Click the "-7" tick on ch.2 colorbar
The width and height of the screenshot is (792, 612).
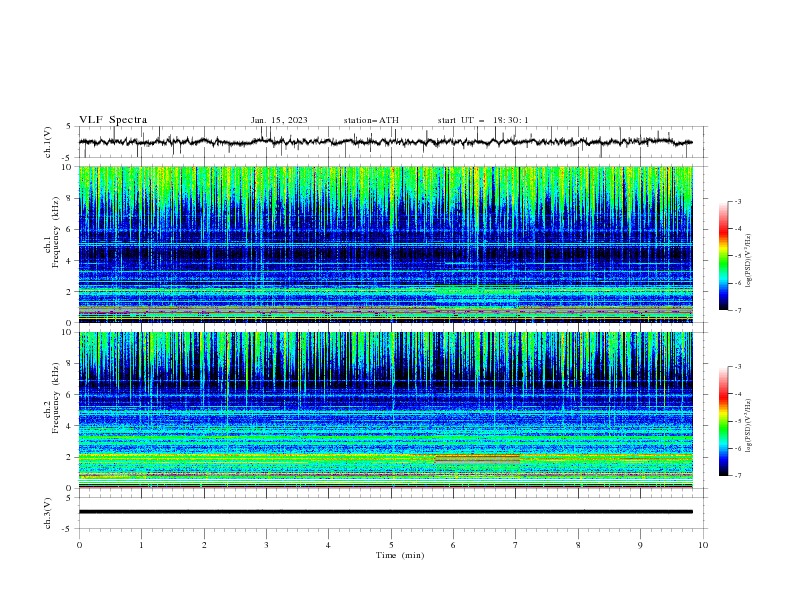click(x=738, y=475)
